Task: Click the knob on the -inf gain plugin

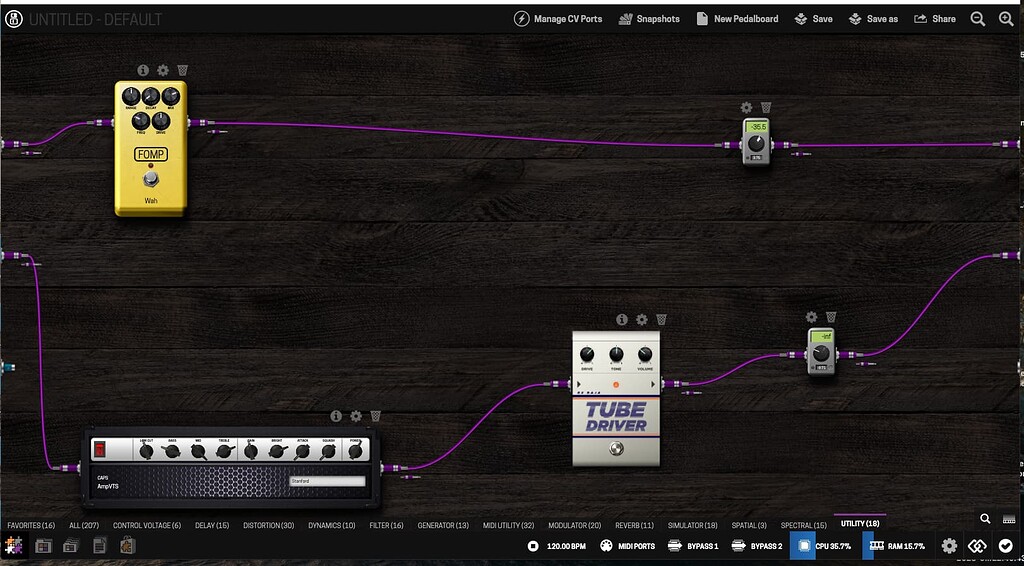Action: click(821, 353)
